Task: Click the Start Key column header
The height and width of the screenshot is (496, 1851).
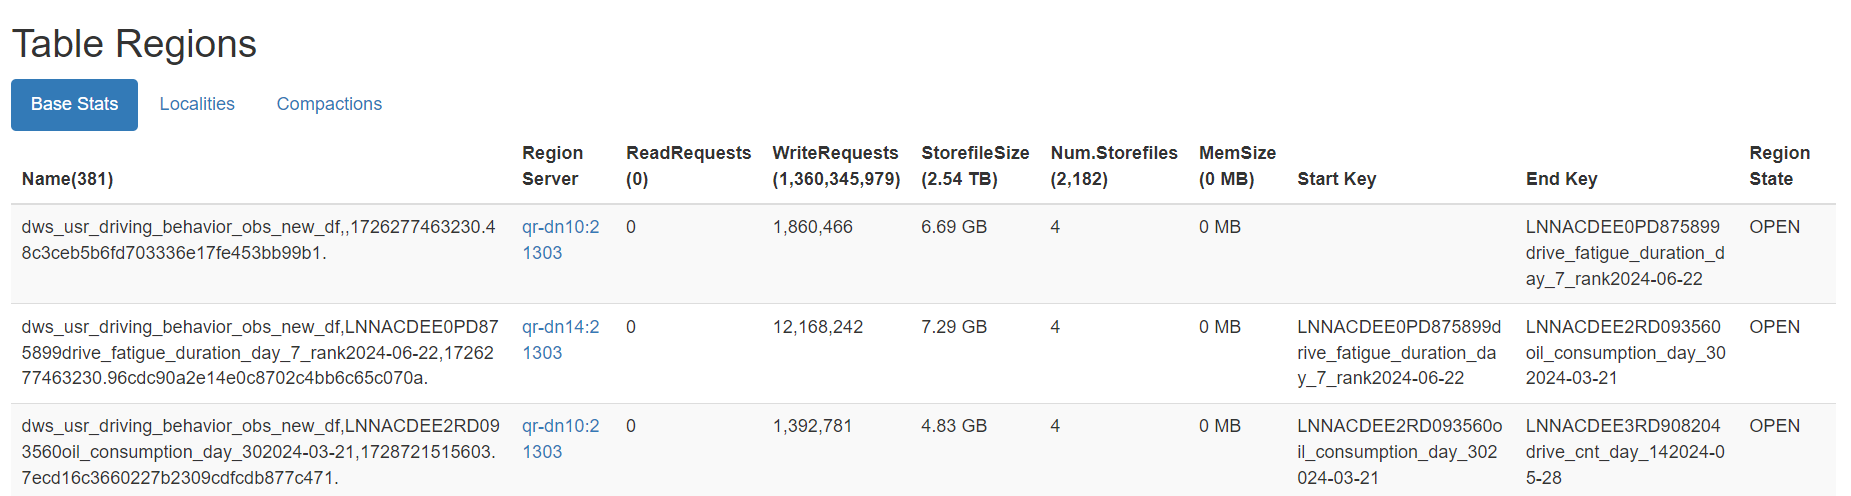Action: (1336, 179)
